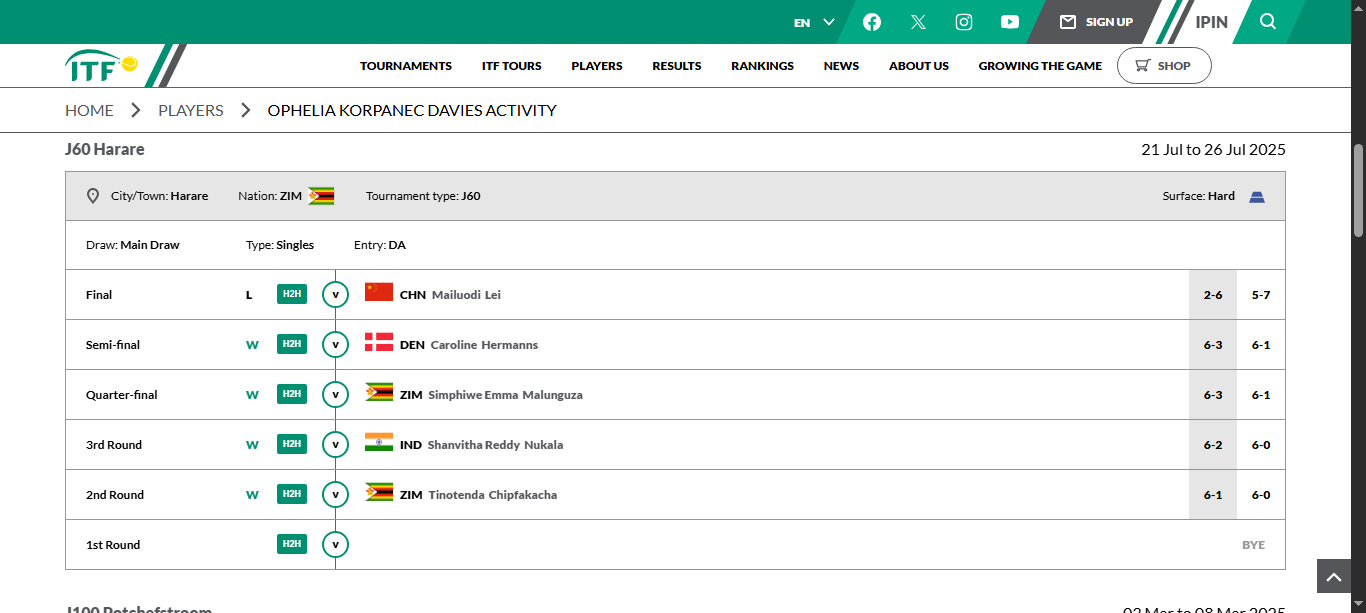The height and width of the screenshot is (613, 1366).
Task: Expand the EN language dropdown
Action: [x=814, y=22]
